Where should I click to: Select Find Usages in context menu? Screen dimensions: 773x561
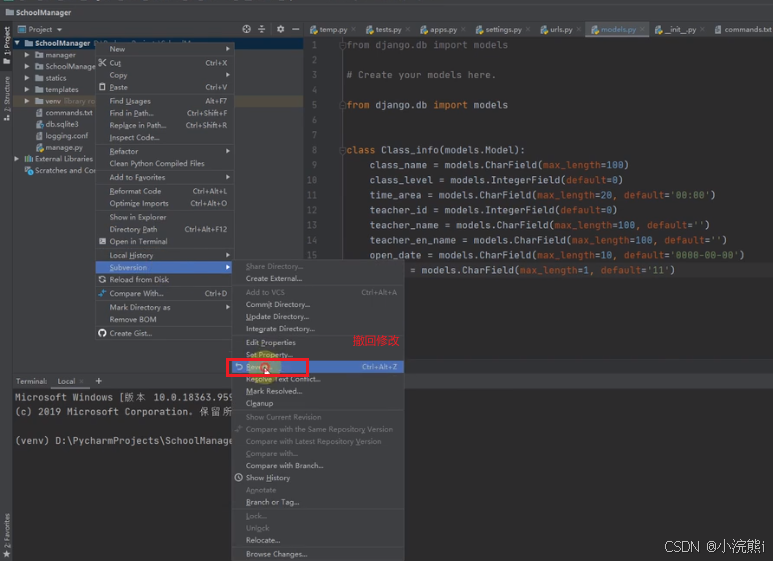164,101
